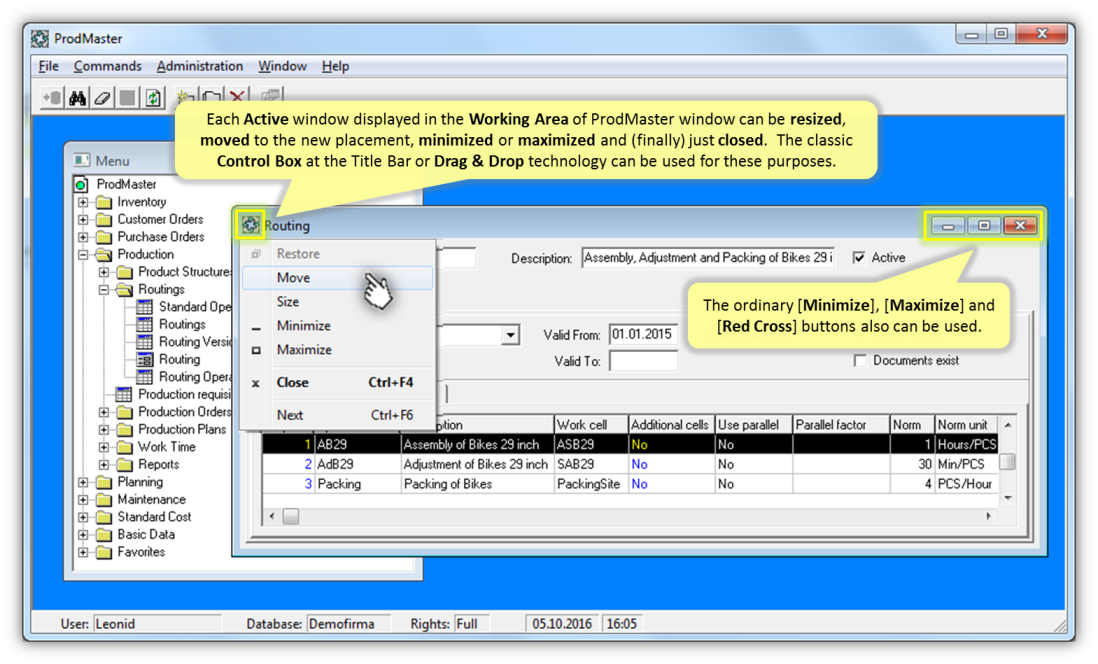
Task: Click the ProdMaster app icon in title bar
Action: pos(41,39)
